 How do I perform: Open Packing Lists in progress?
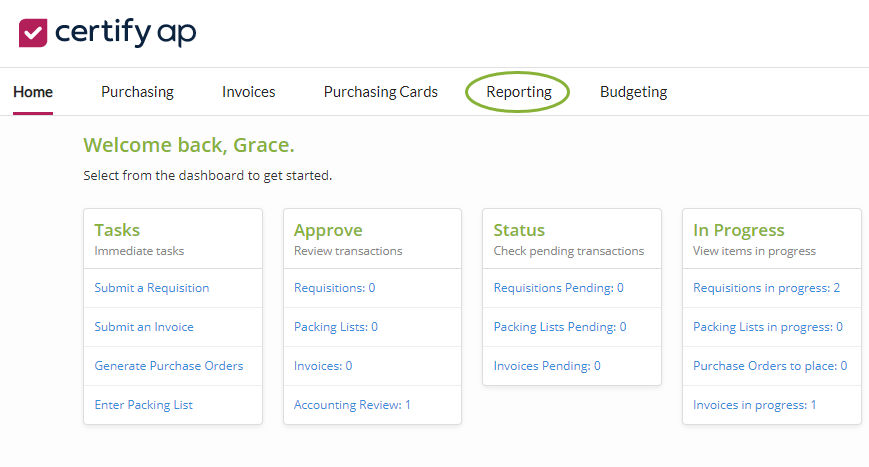coord(768,327)
